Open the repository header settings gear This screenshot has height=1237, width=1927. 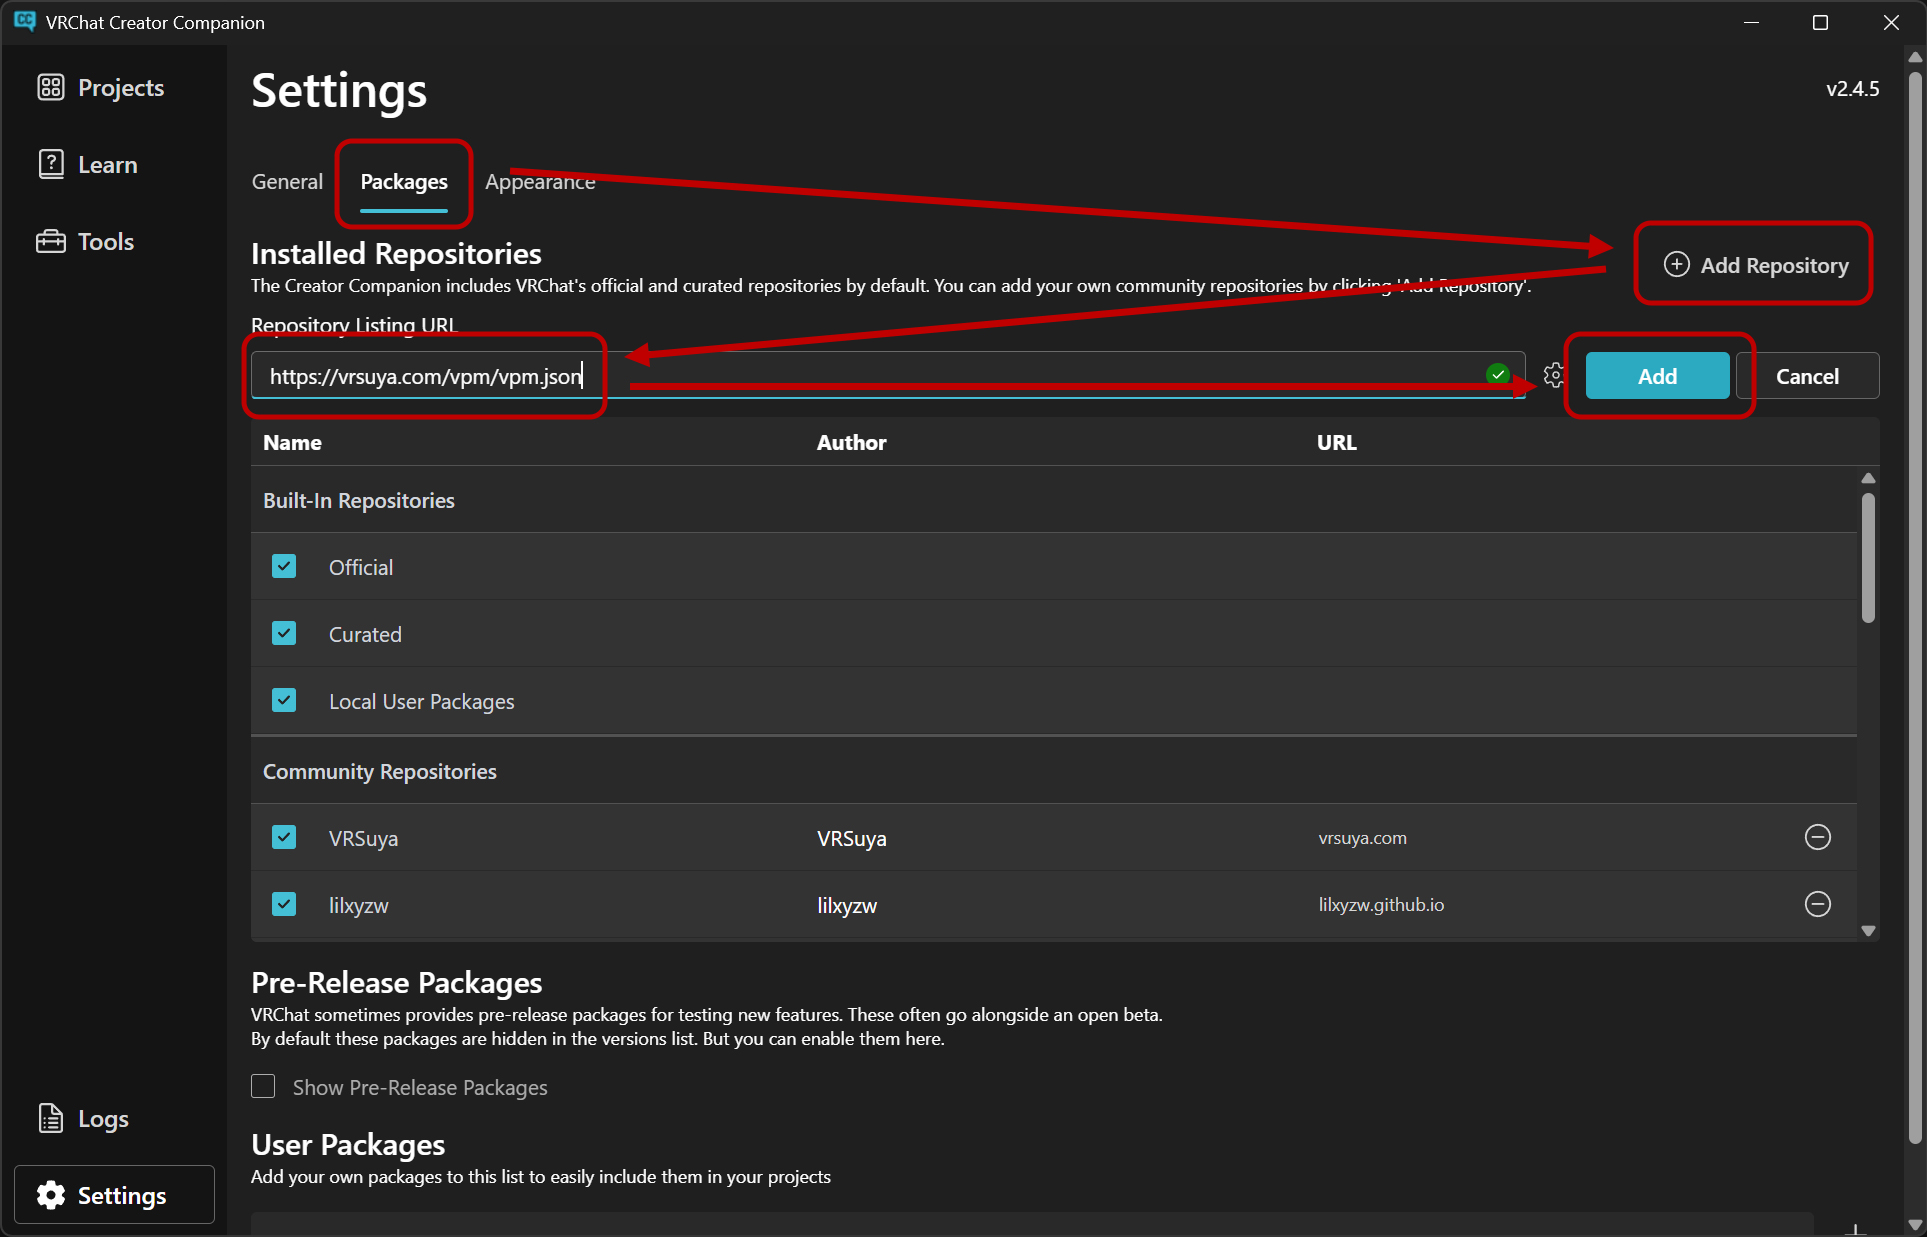(1553, 376)
